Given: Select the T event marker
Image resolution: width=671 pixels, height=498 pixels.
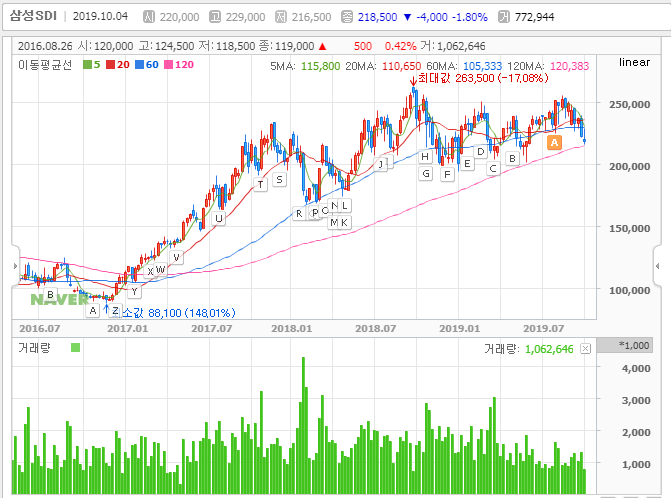Looking at the screenshot, I should point(260,184).
